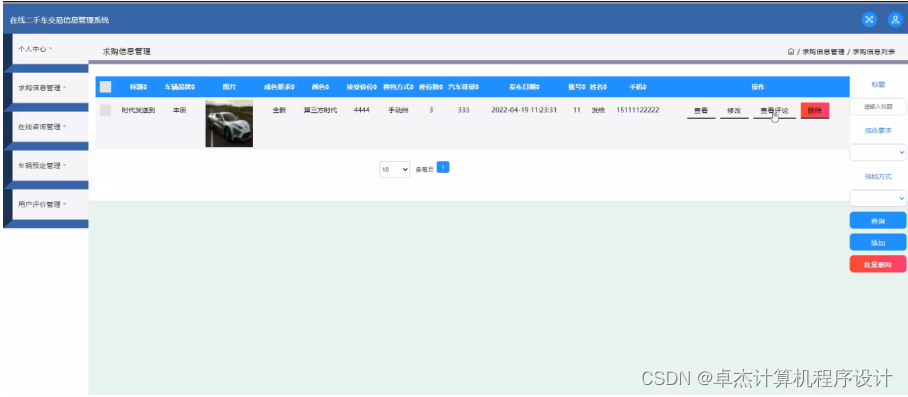Sort the table by 成色要求 column
The image size is (908, 397).
(279, 87)
